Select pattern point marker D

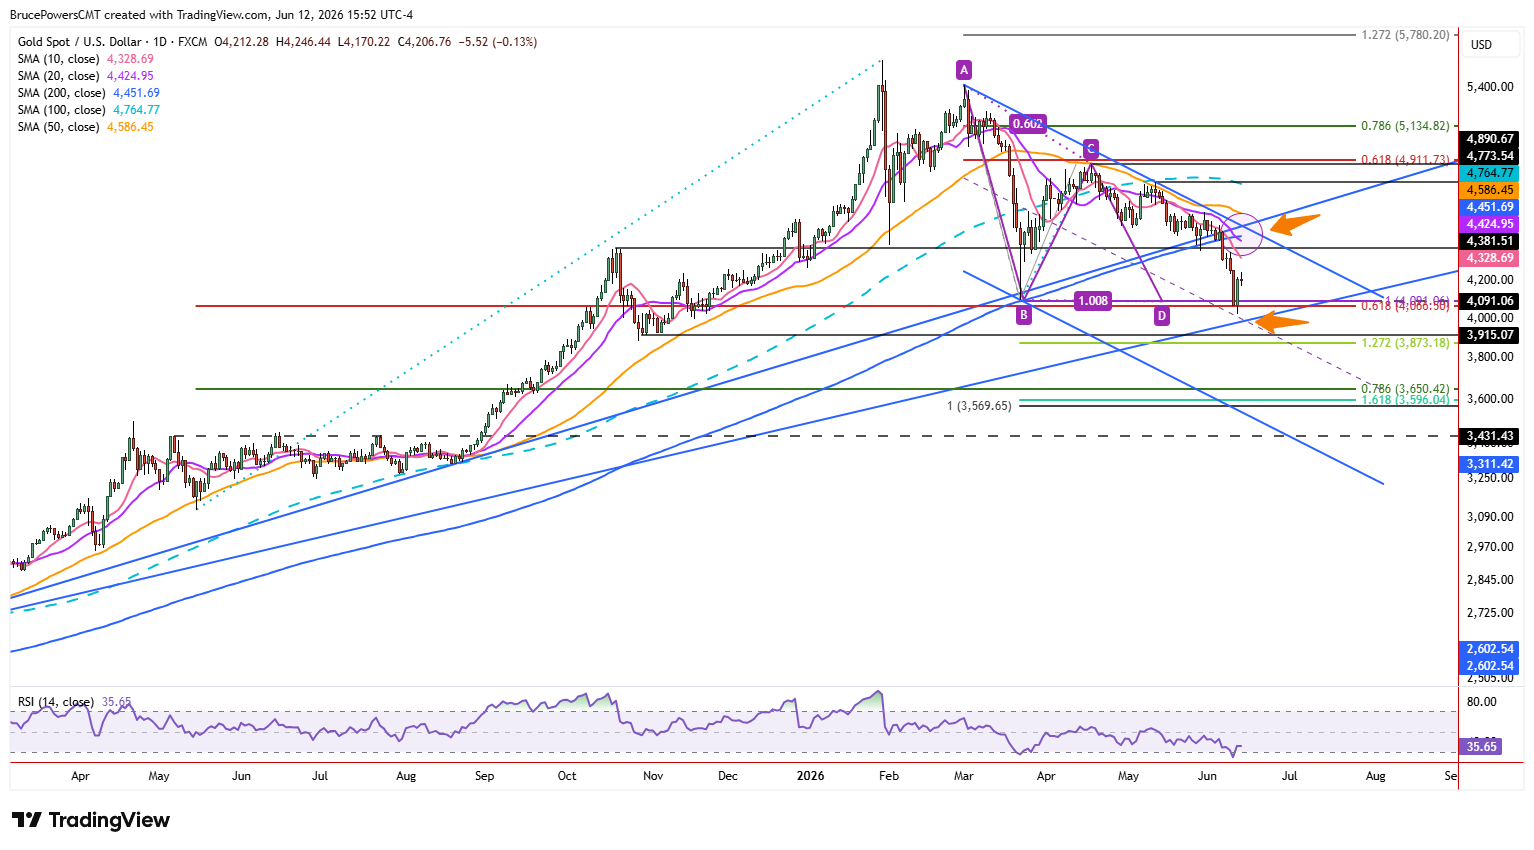(x=1162, y=316)
